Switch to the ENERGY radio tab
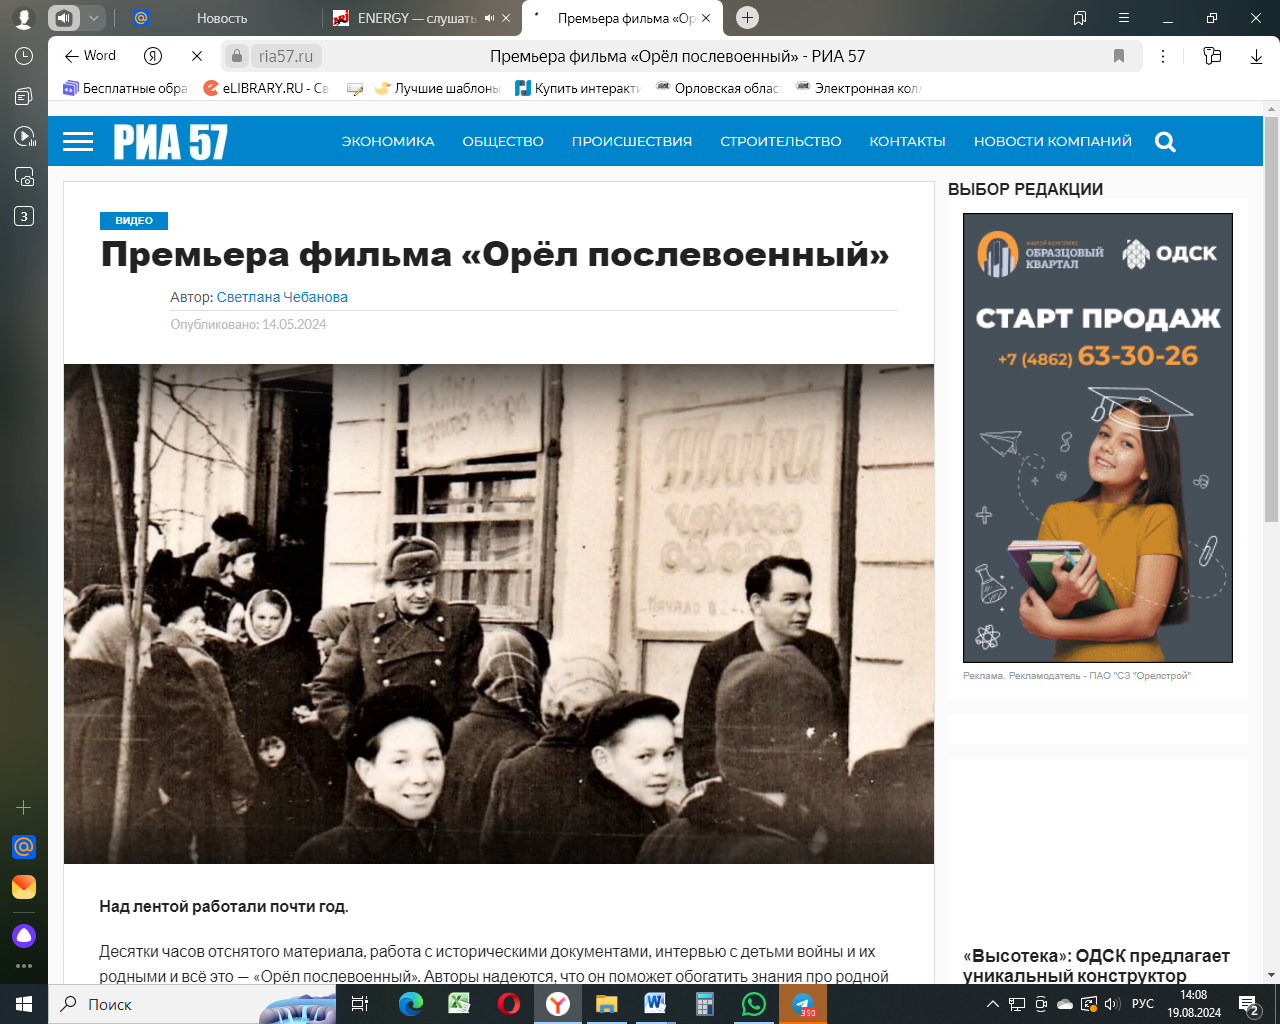Viewport: 1280px width, 1024px height. coord(410,18)
